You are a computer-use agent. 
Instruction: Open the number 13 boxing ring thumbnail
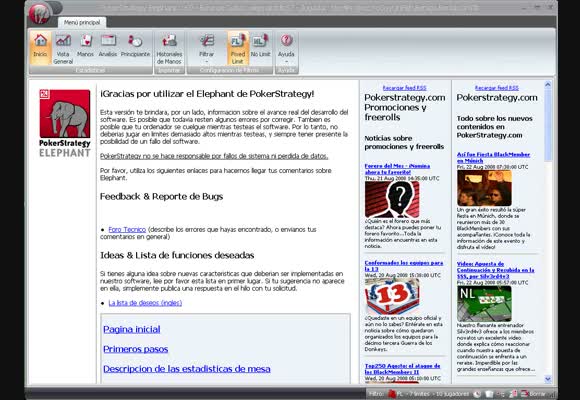click(392, 296)
